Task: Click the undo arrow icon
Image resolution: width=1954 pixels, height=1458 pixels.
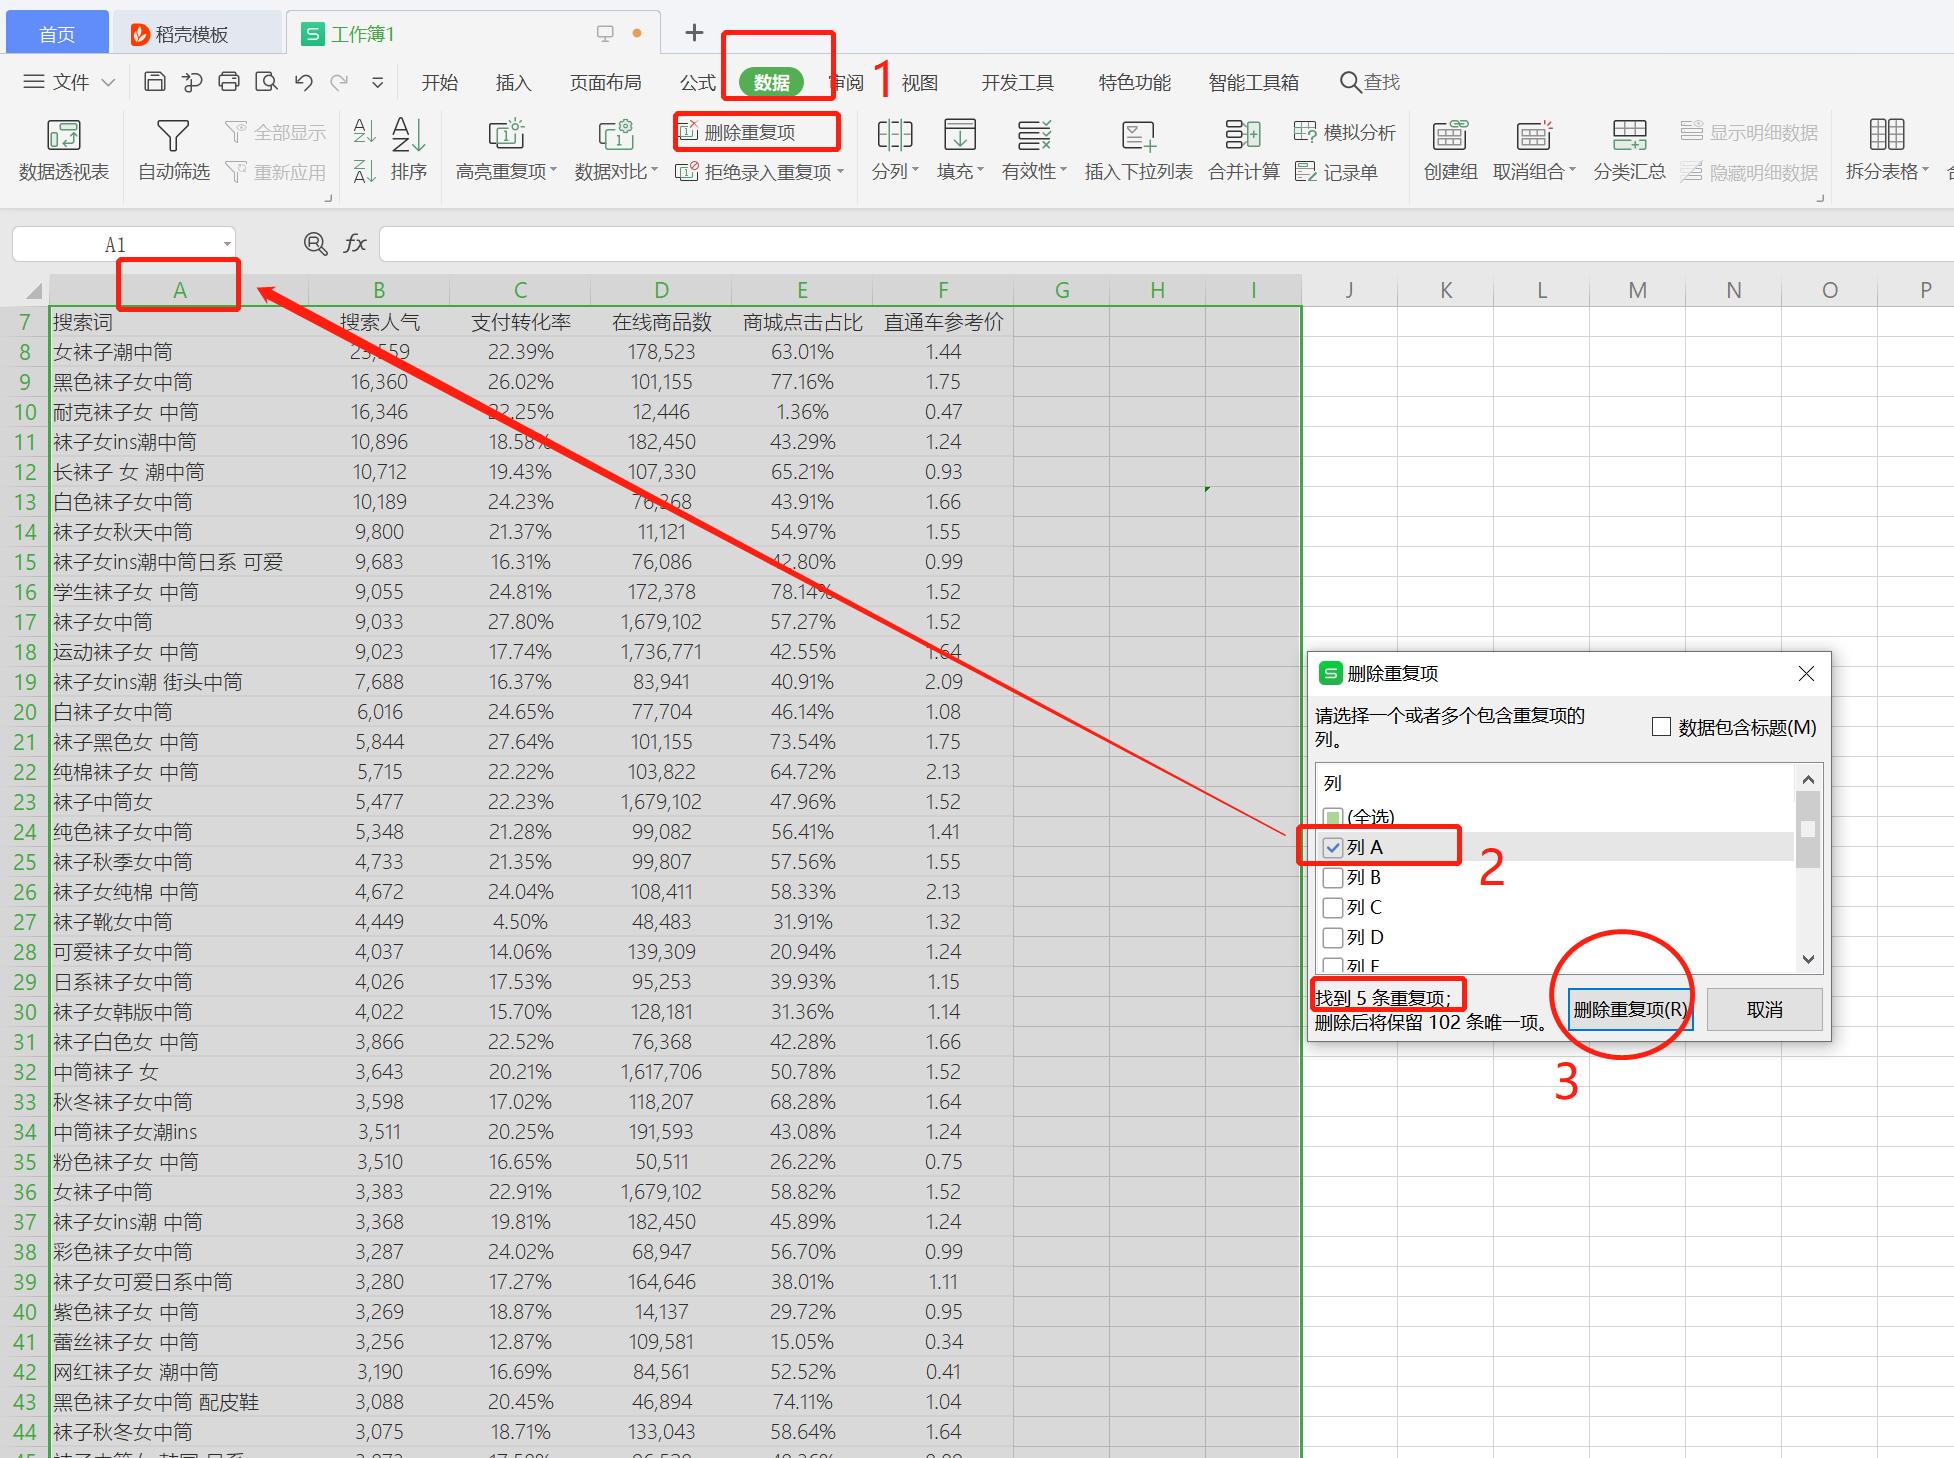Action: (304, 82)
